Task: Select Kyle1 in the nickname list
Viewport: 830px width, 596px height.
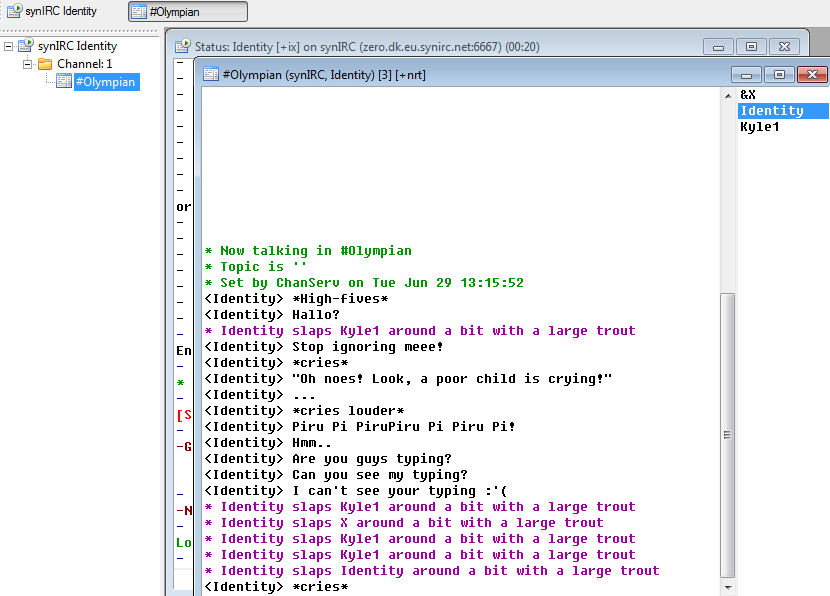Action: tap(759, 127)
